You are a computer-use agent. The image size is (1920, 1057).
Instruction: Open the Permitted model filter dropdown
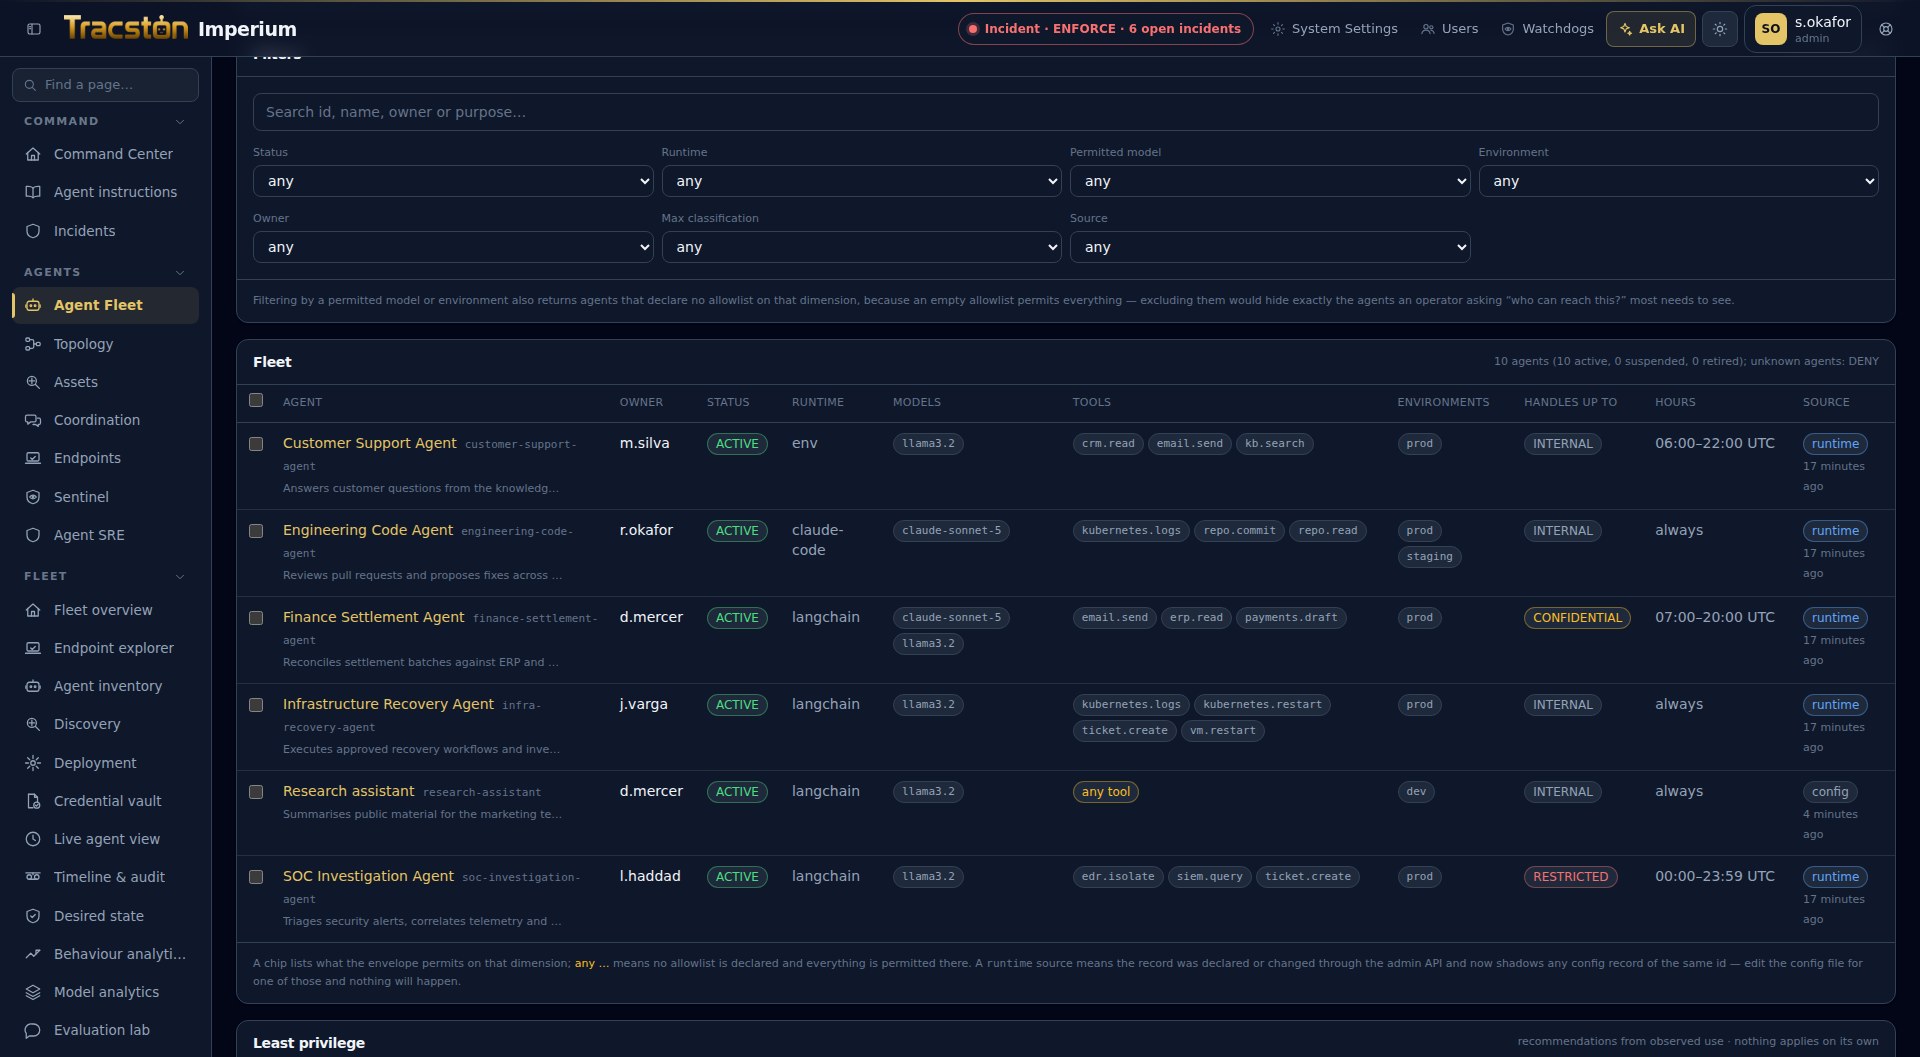(x=1270, y=181)
